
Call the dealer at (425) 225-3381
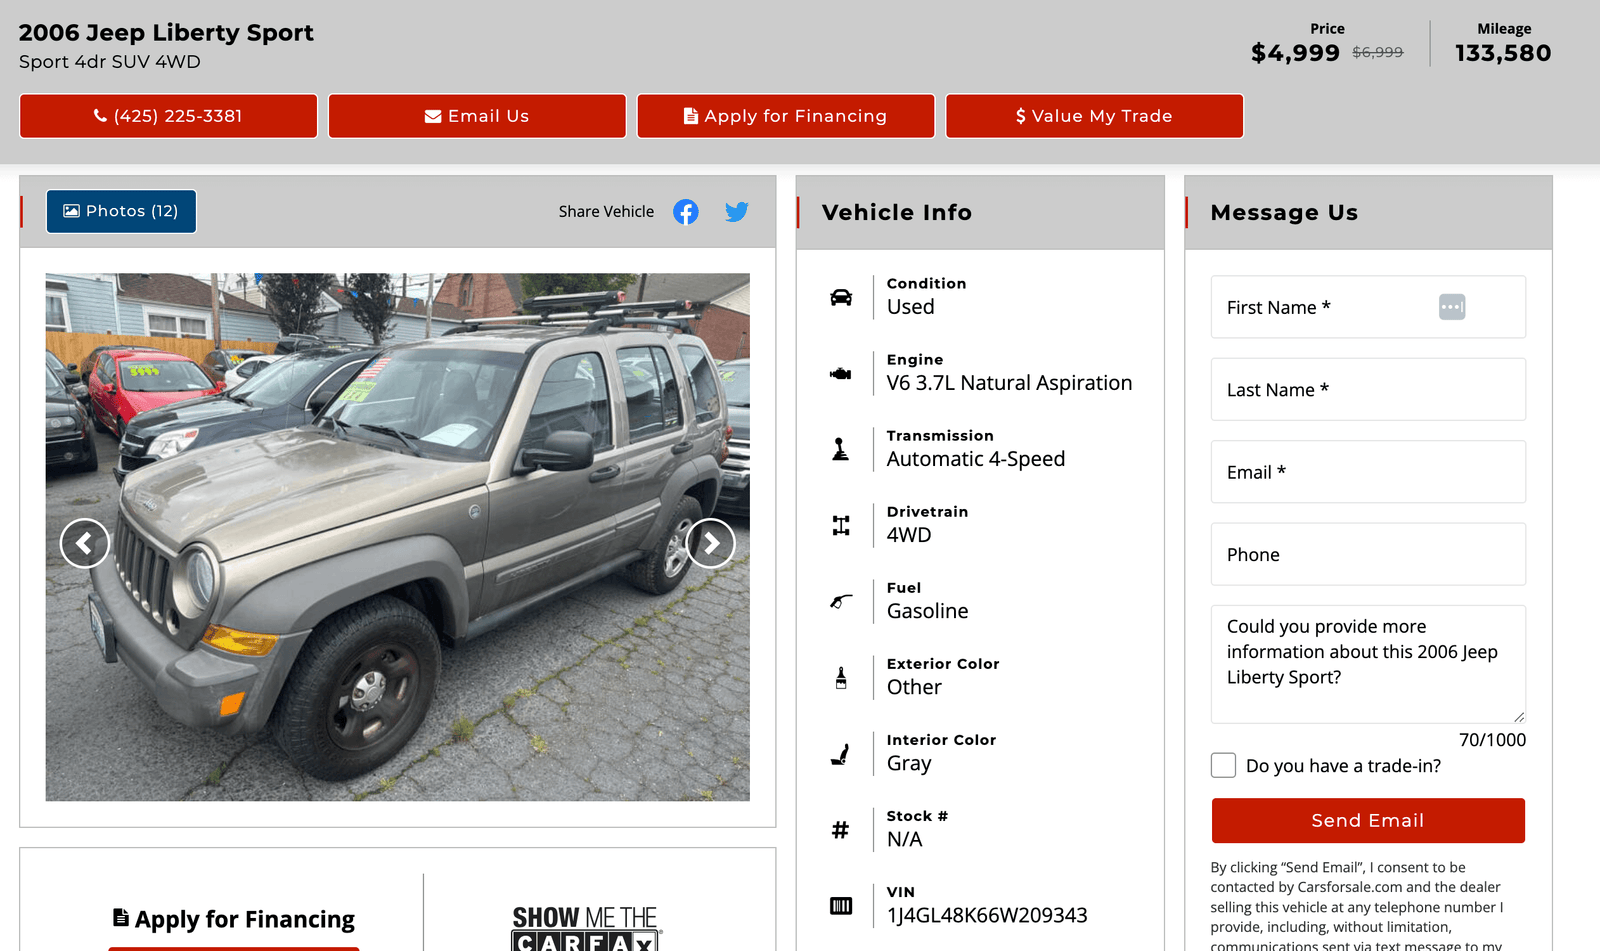pyautogui.click(x=168, y=116)
